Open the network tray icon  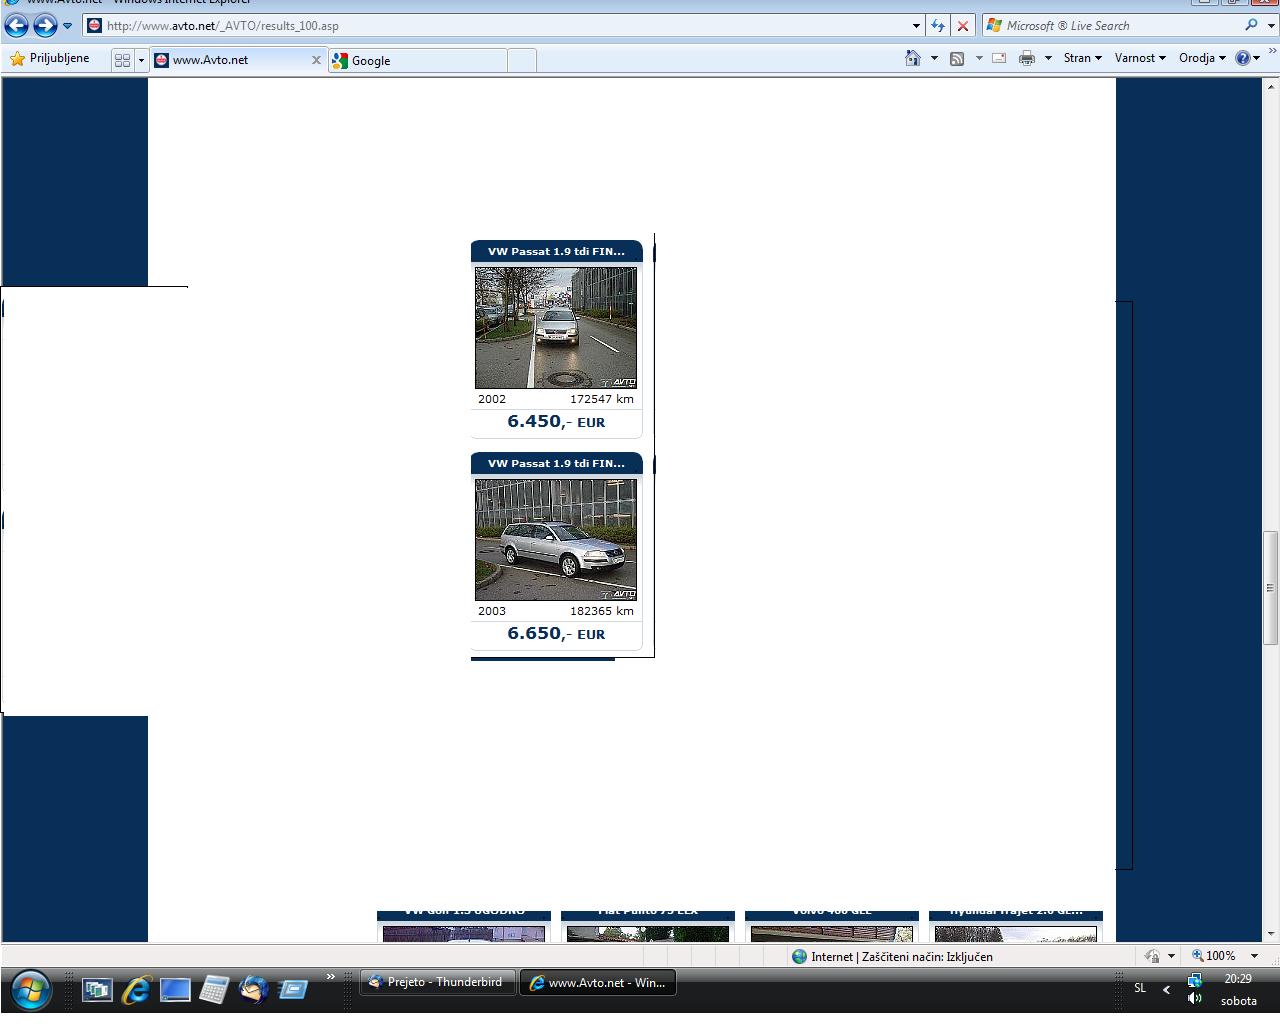click(1194, 980)
